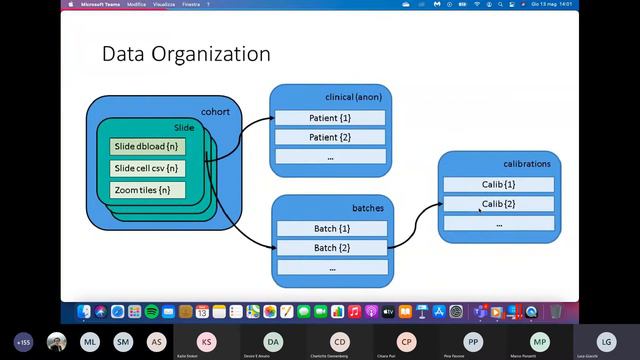Click the "batches" label

(x=368, y=208)
